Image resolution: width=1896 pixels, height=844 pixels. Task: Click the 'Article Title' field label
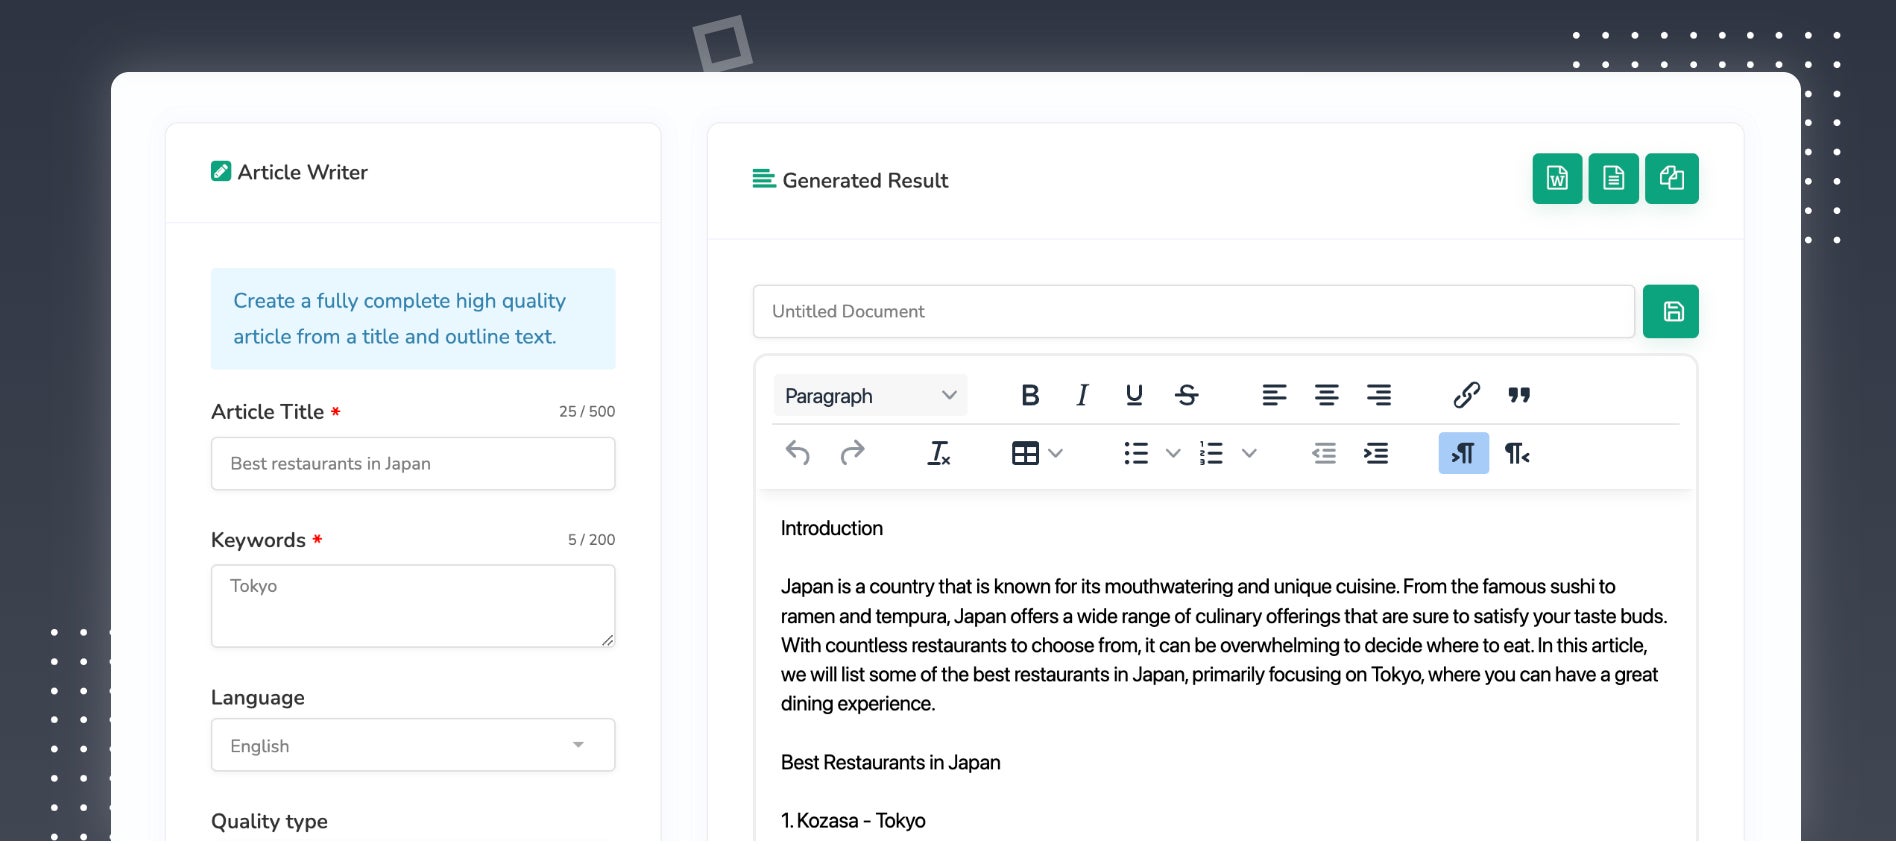[x=267, y=412]
